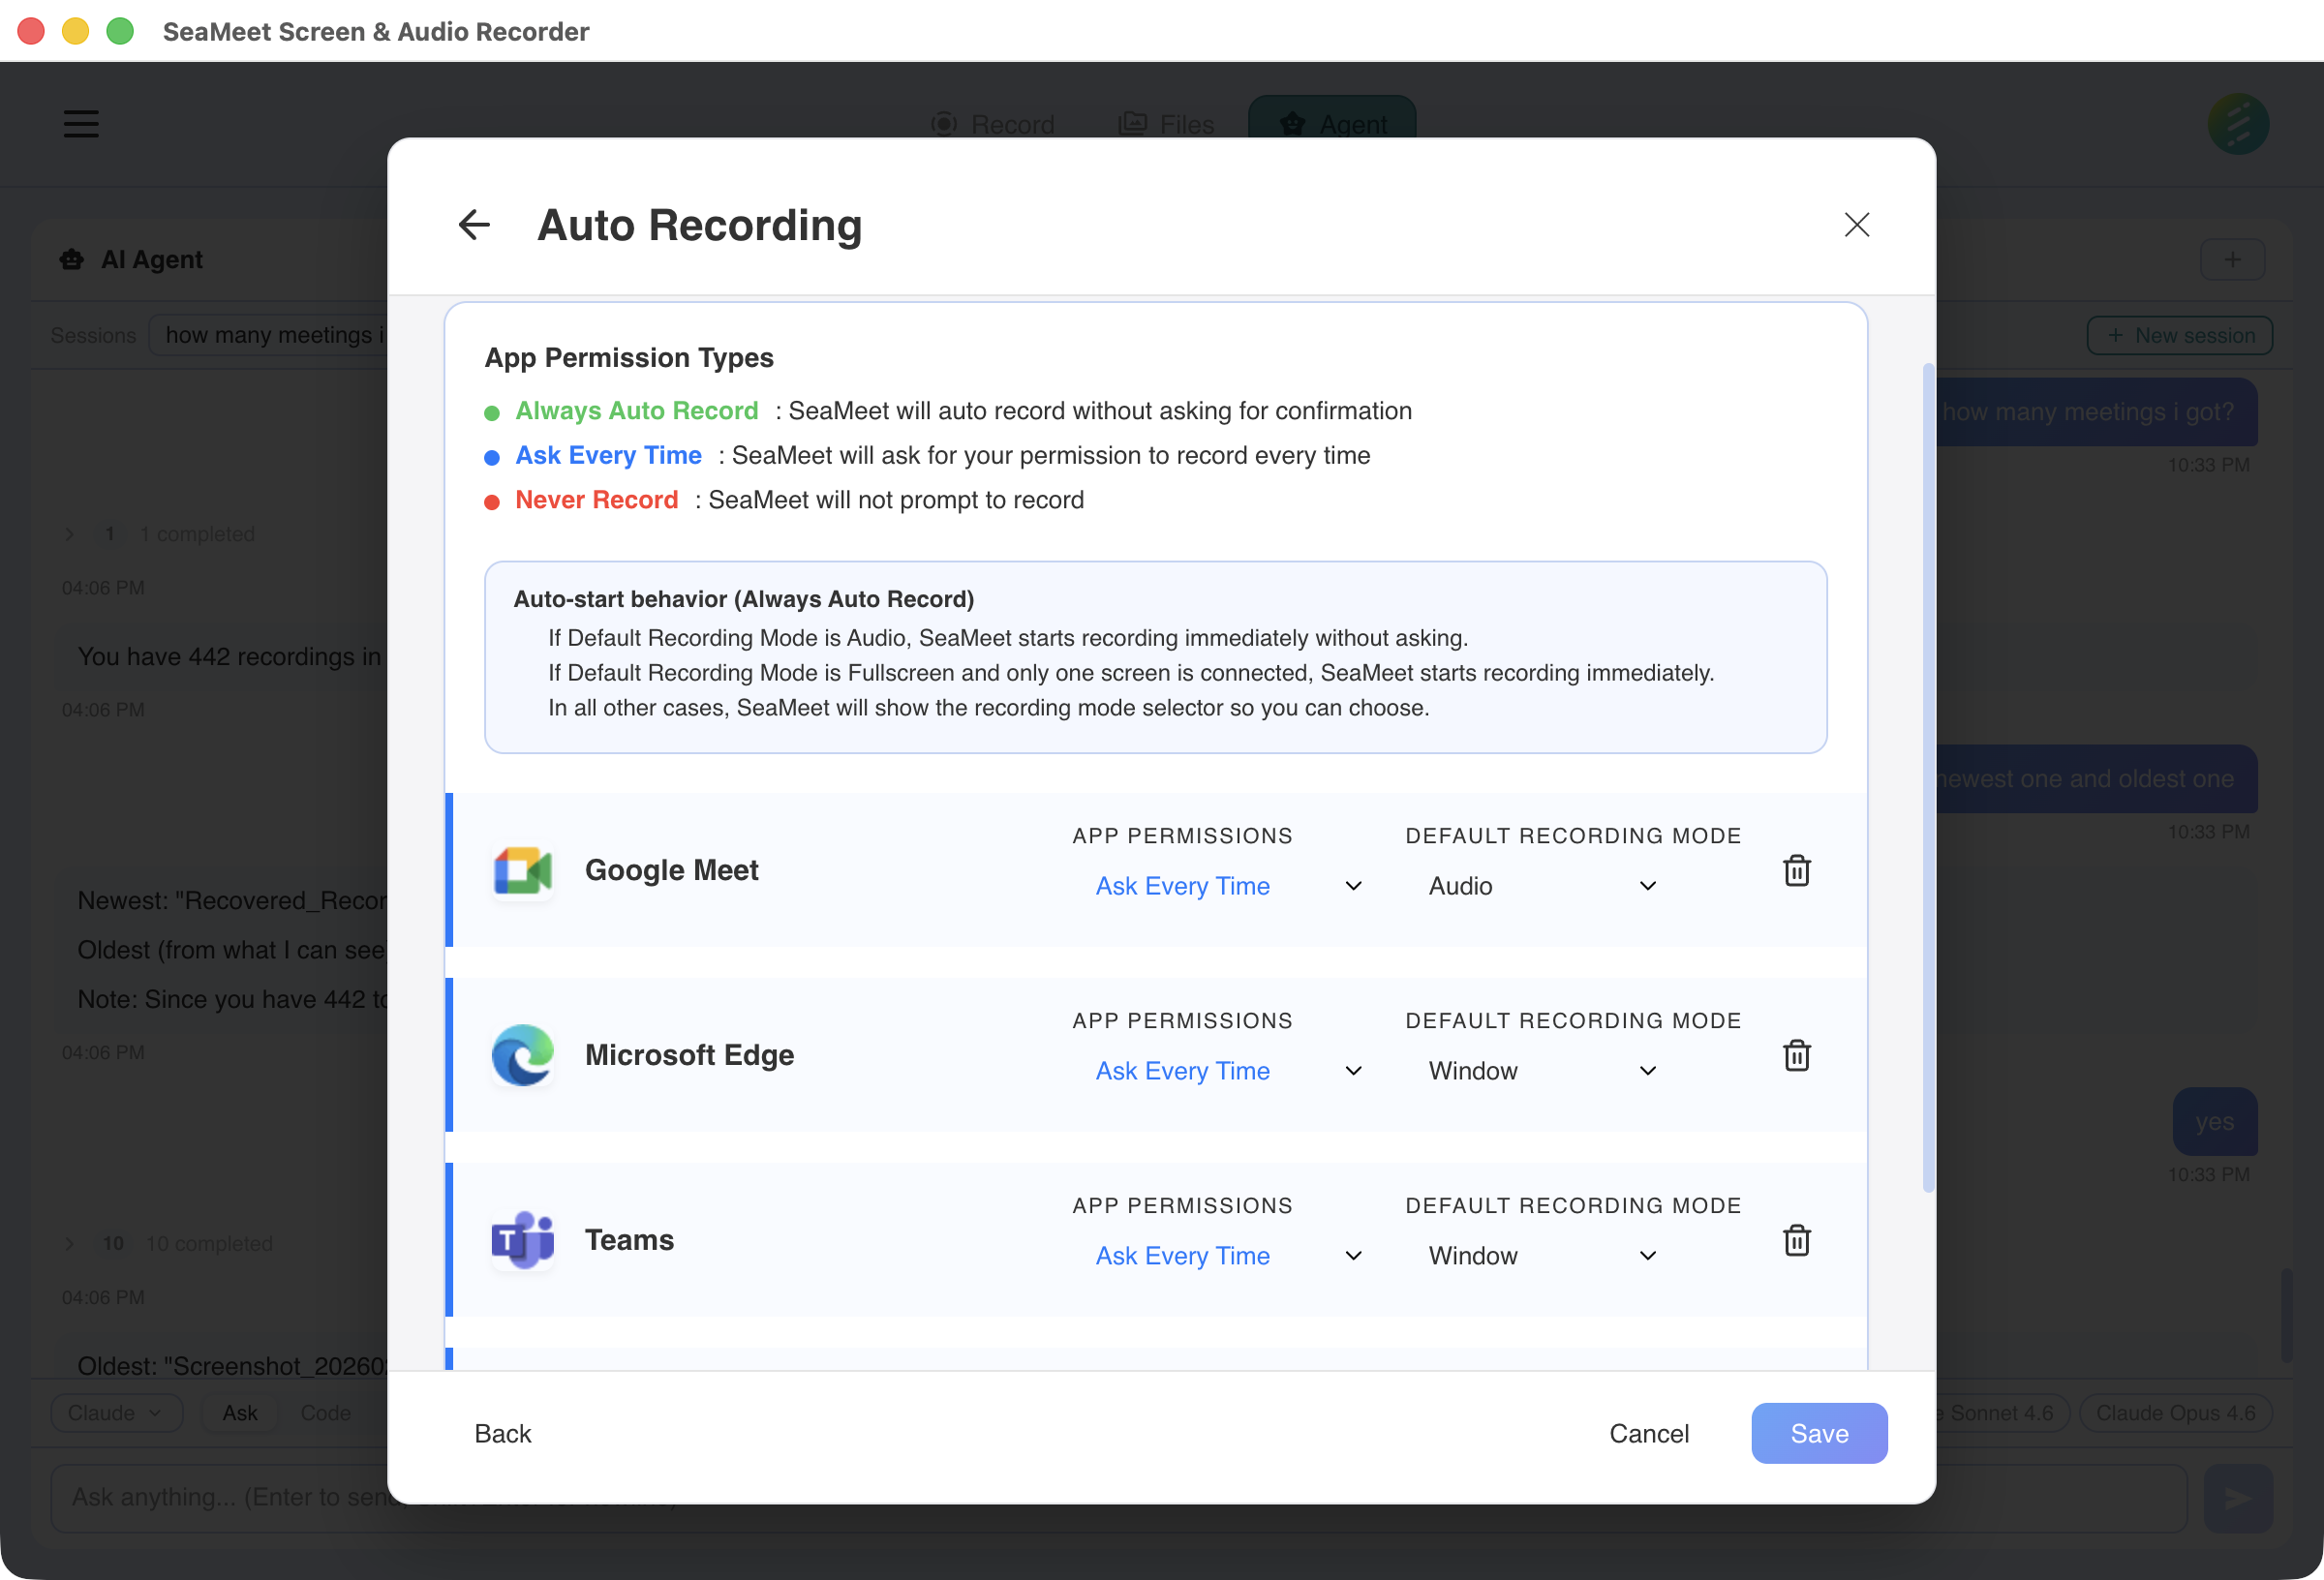This screenshot has width=2324, height=1580.
Task: Open the Claude model selector
Action: click(116, 1413)
